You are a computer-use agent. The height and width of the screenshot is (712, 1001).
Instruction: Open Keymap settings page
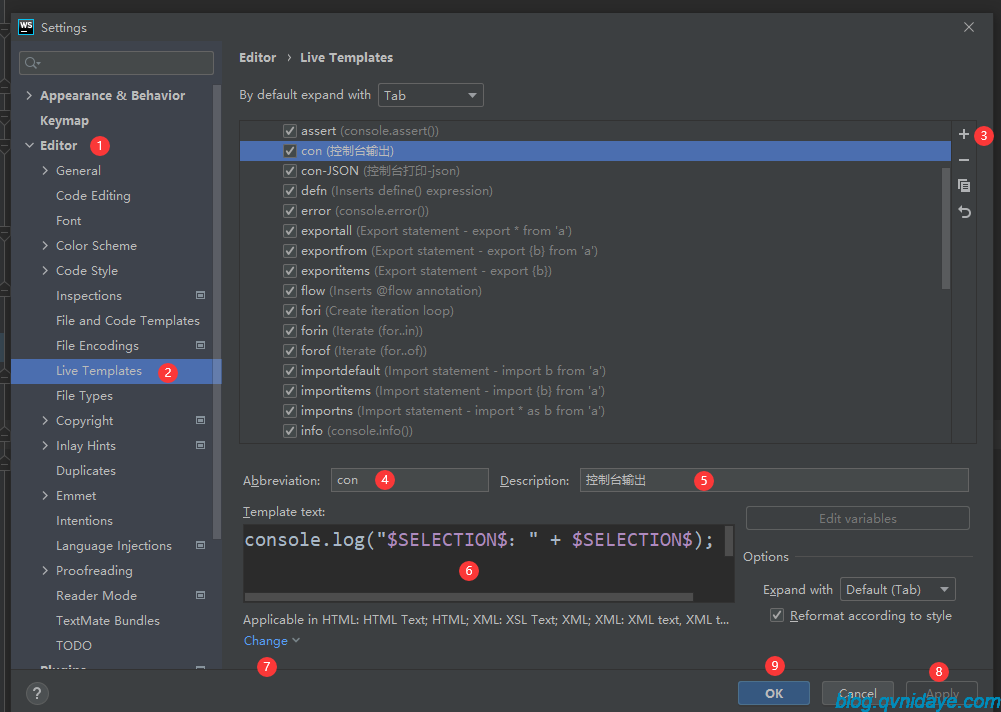click(64, 121)
